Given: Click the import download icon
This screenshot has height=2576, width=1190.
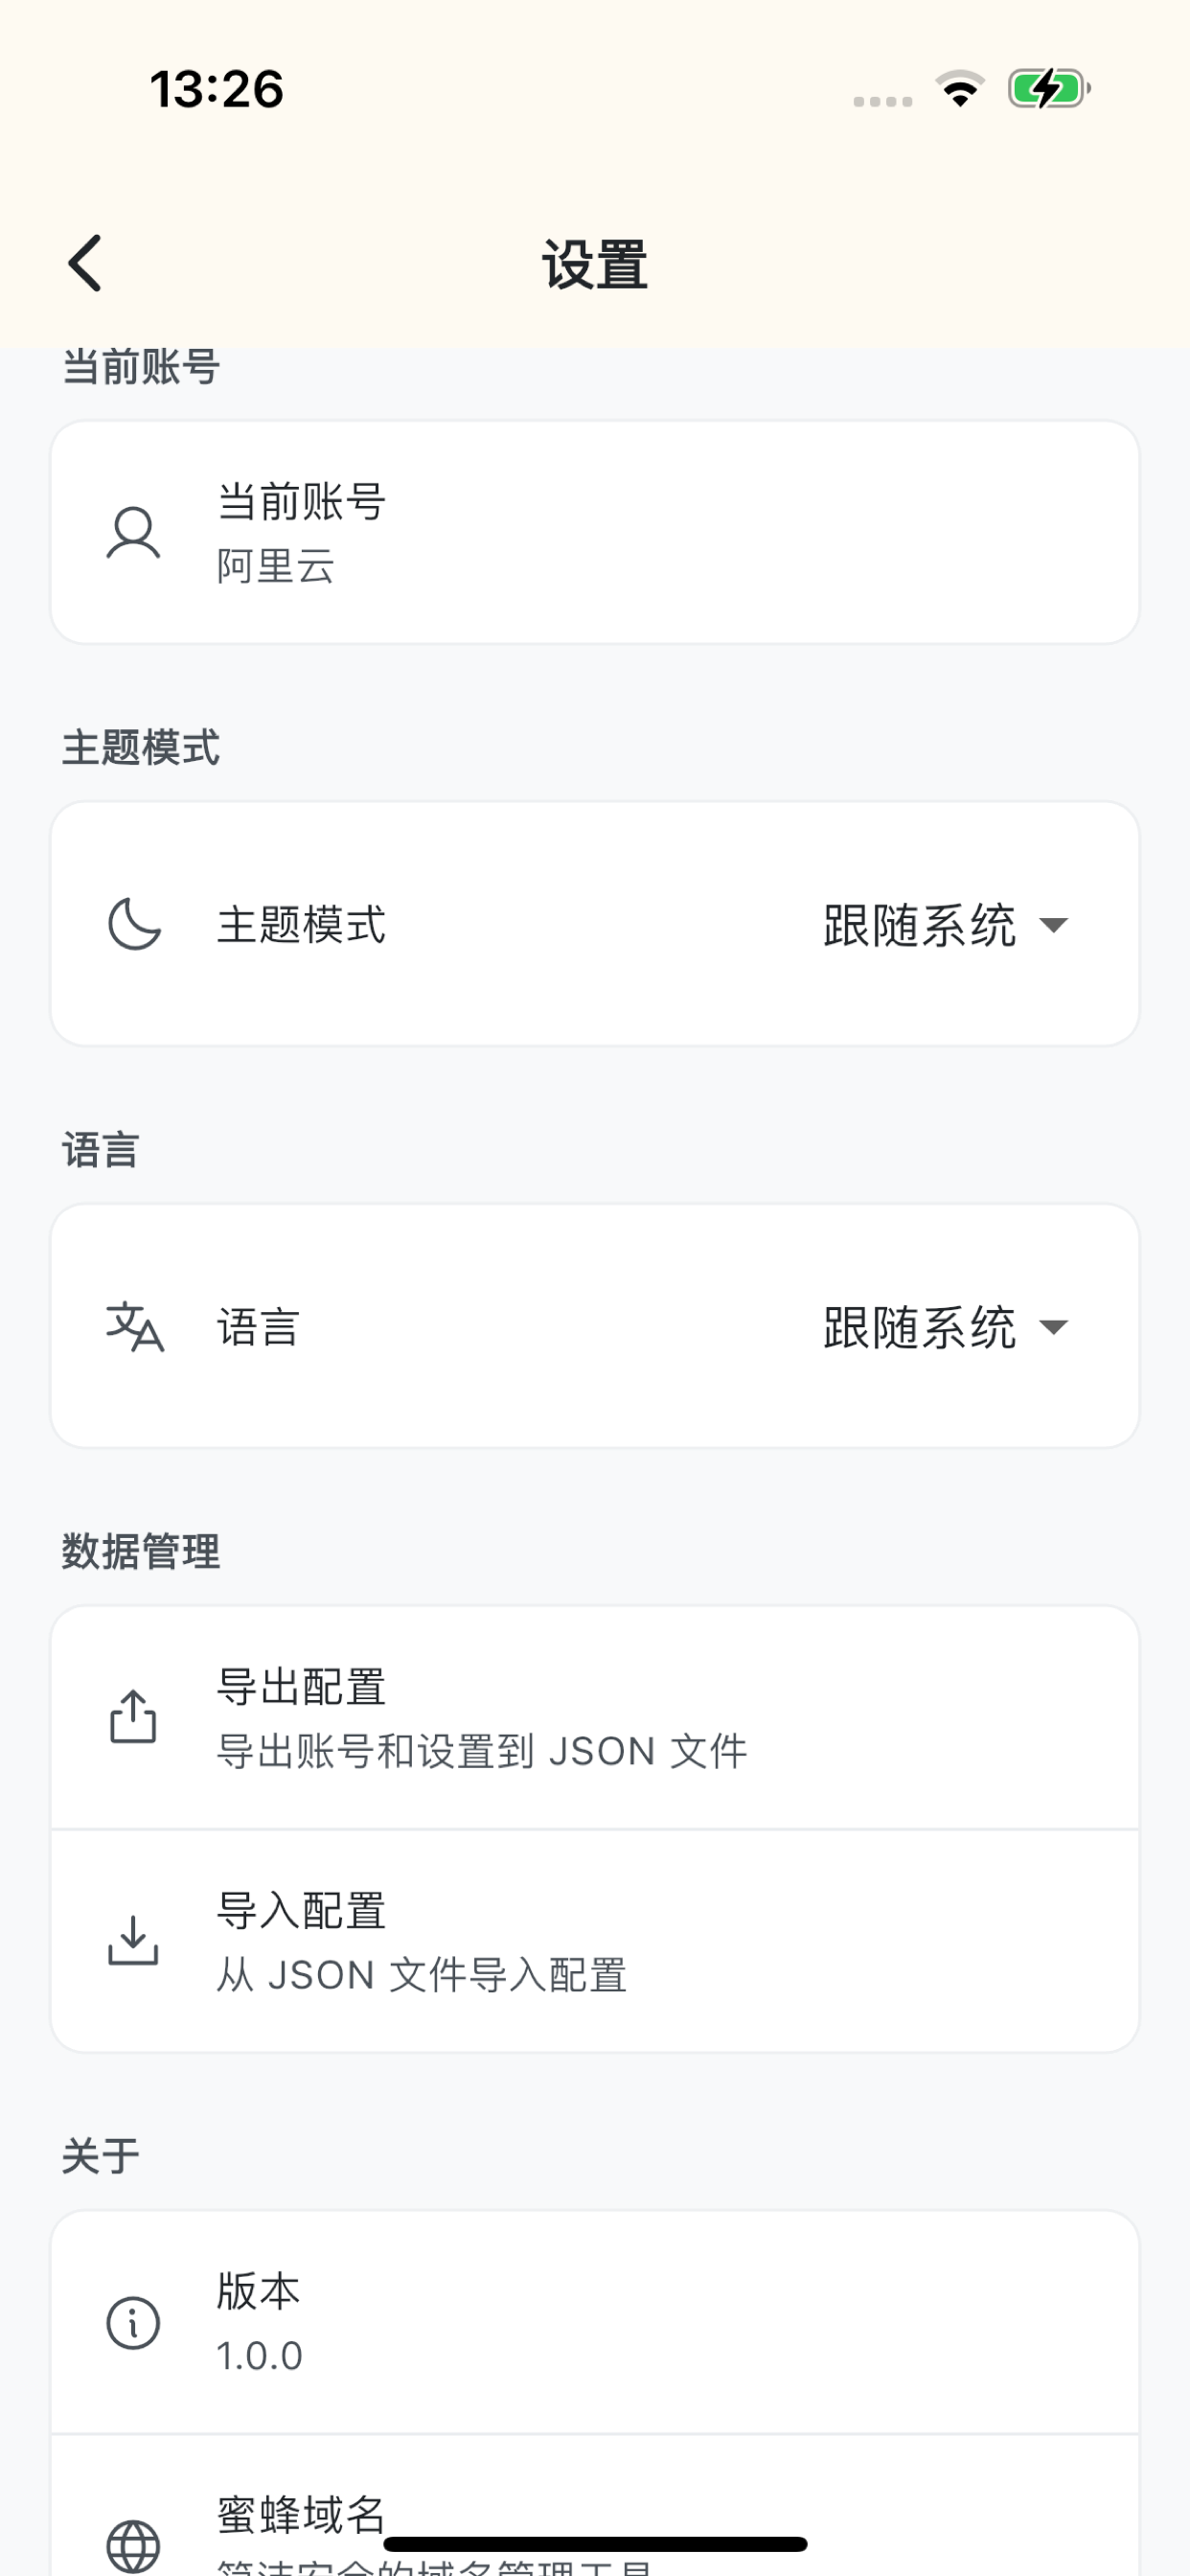Looking at the screenshot, I should point(133,1941).
